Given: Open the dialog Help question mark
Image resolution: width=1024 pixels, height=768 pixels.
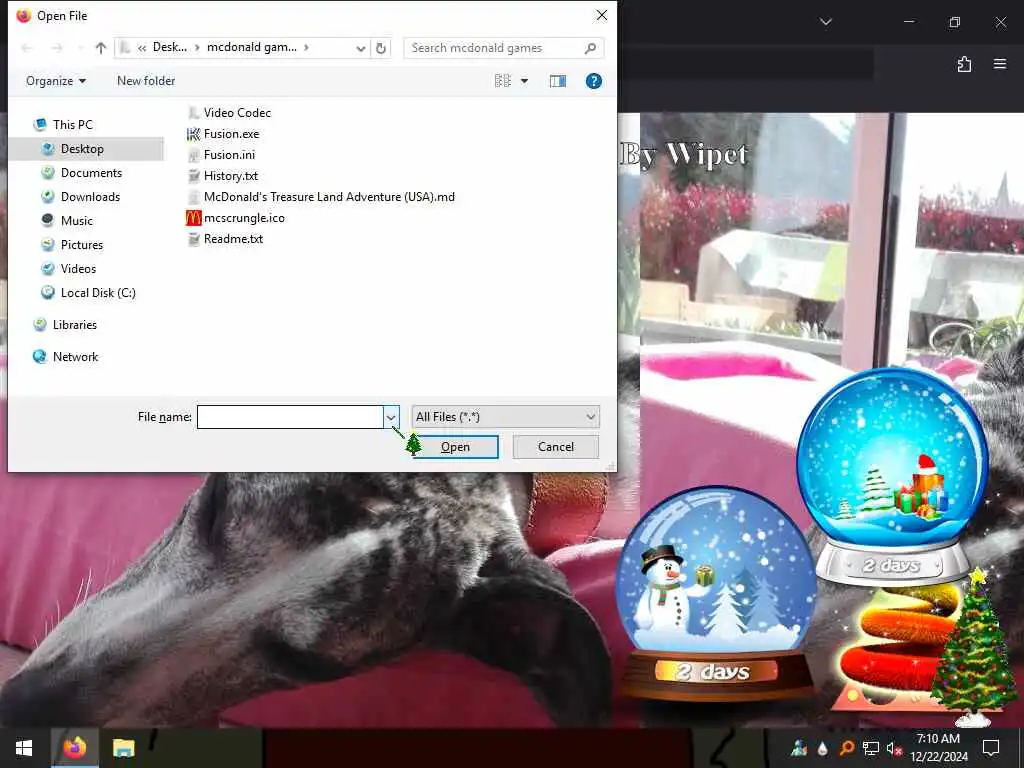Looking at the screenshot, I should tap(594, 81).
